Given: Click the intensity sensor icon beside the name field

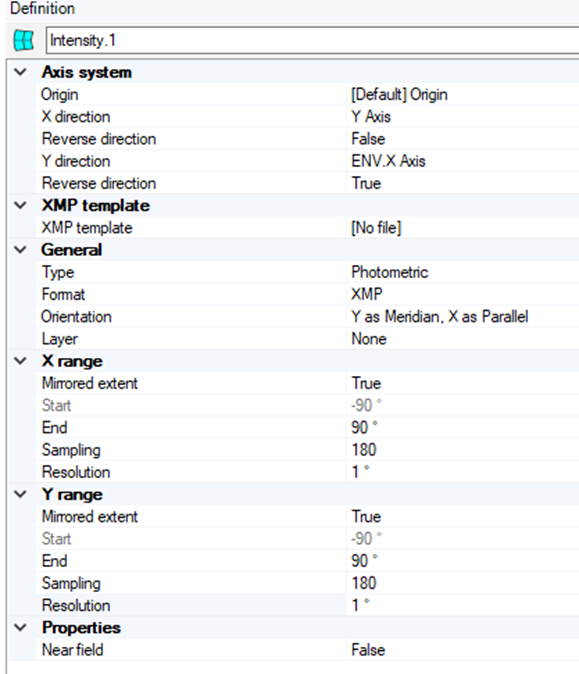Looking at the screenshot, I should pyautogui.click(x=24, y=40).
